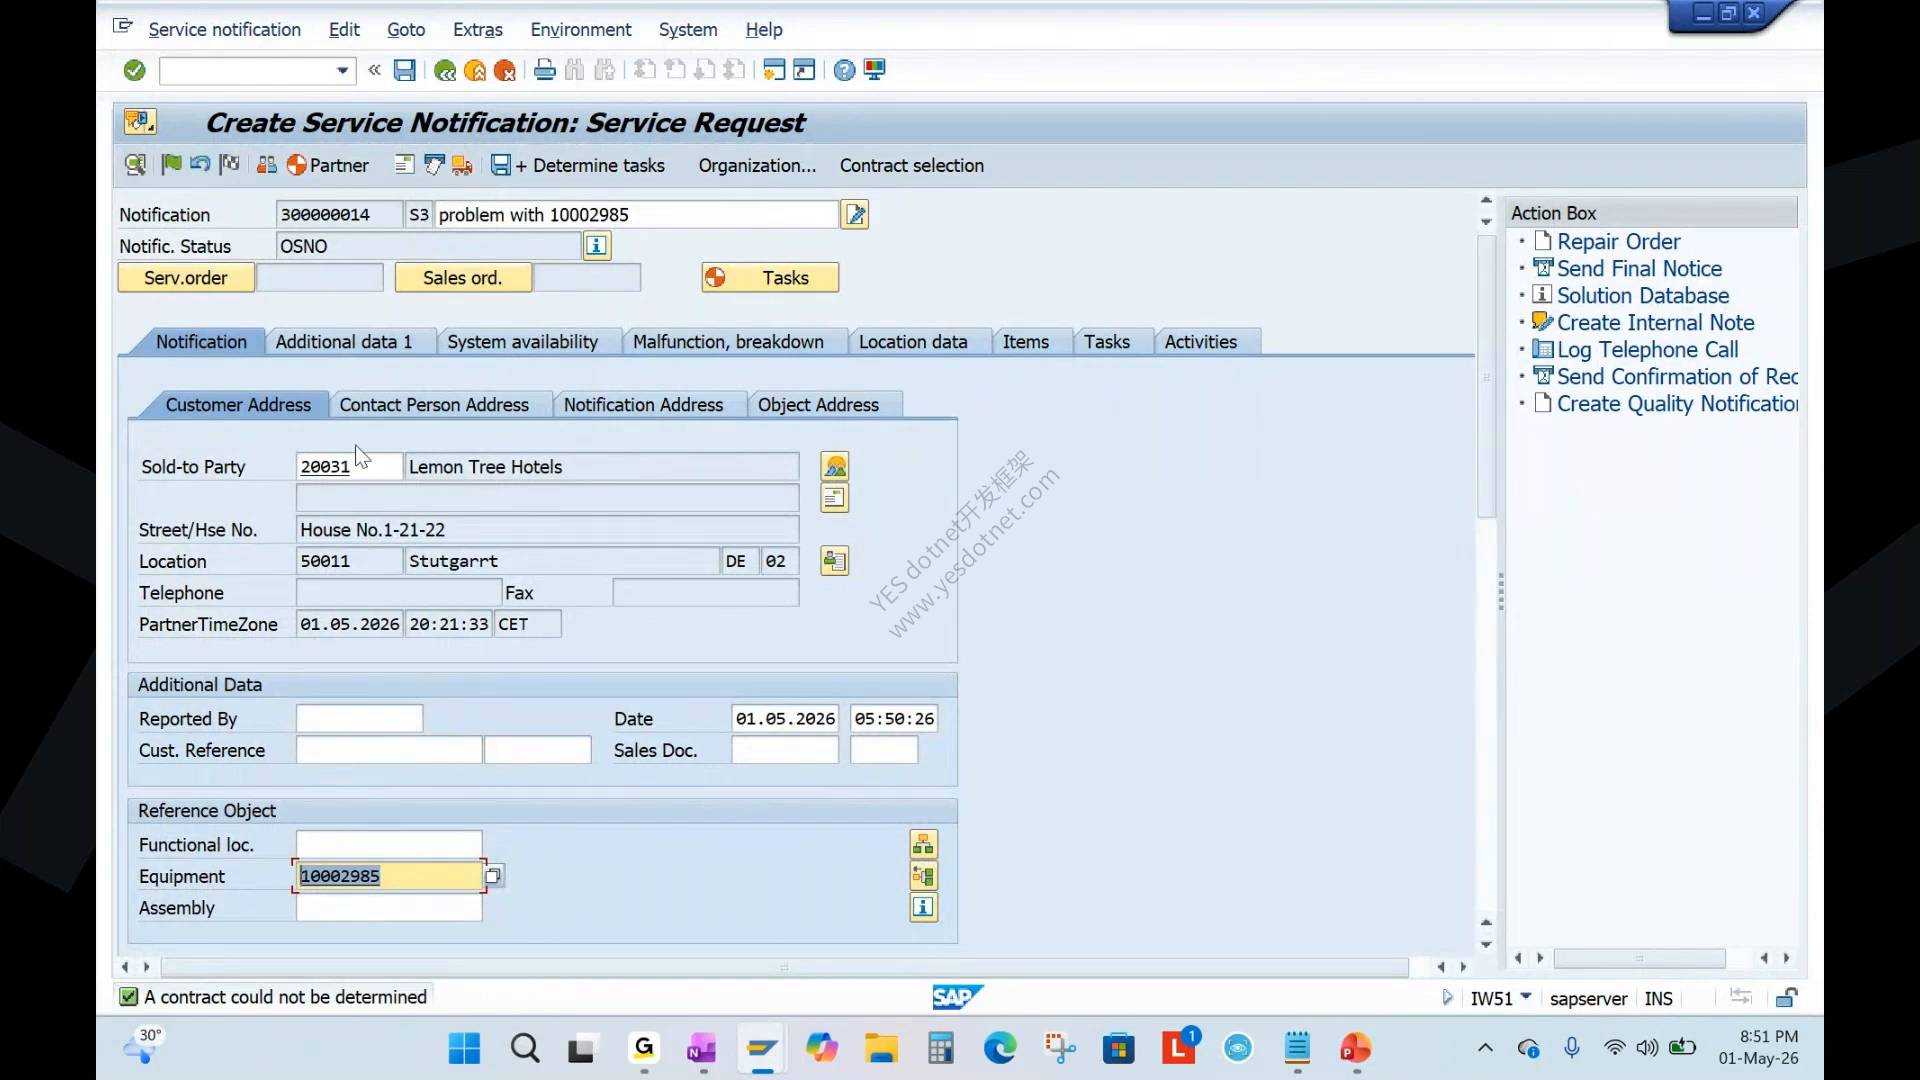Click the Save icon in the toolbar
Viewport: 1920px width, 1080px height.
pos(404,70)
